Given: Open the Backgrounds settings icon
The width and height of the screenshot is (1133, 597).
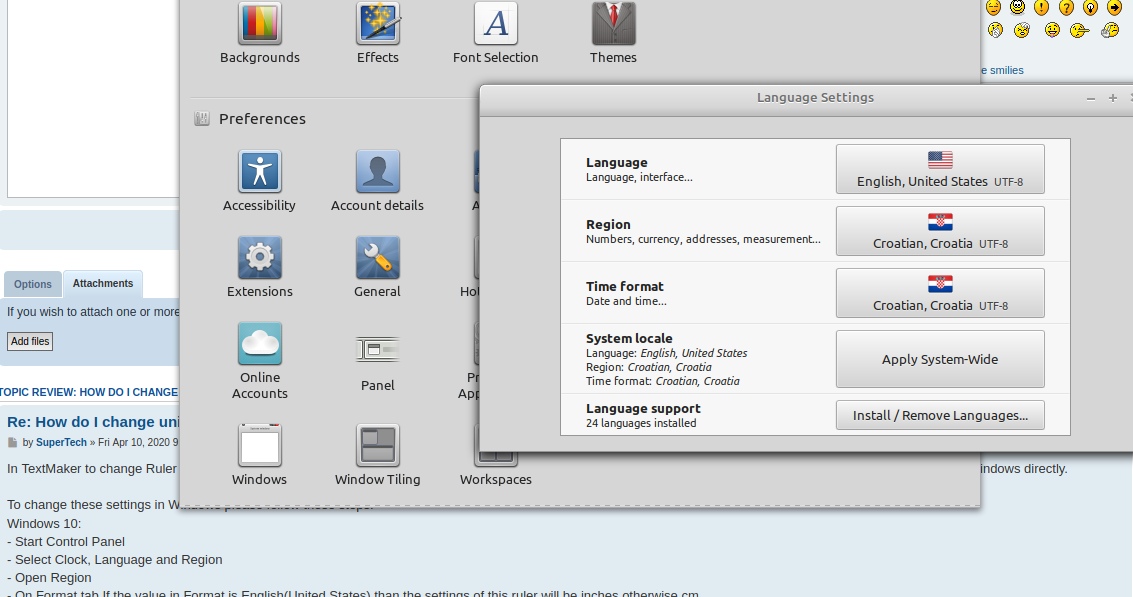Looking at the screenshot, I should pos(260,24).
